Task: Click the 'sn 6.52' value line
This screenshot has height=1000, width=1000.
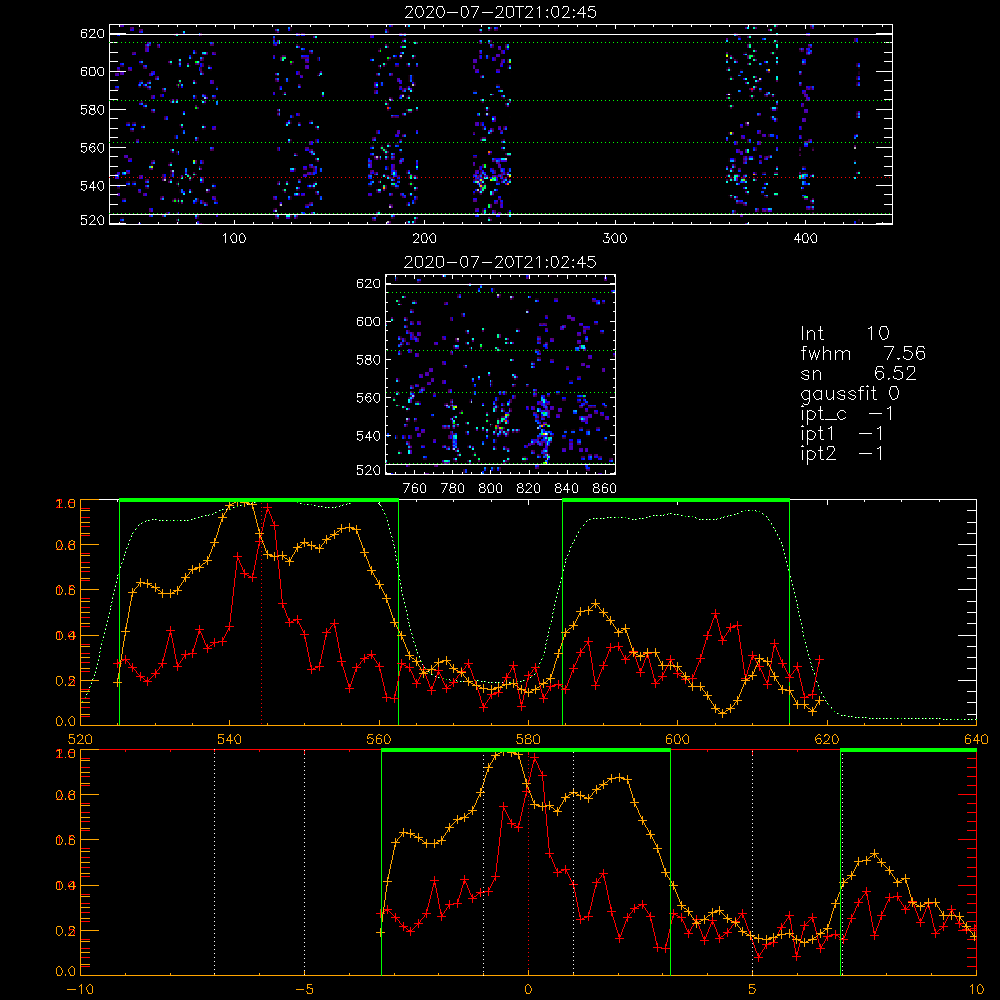Action: click(x=858, y=373)
